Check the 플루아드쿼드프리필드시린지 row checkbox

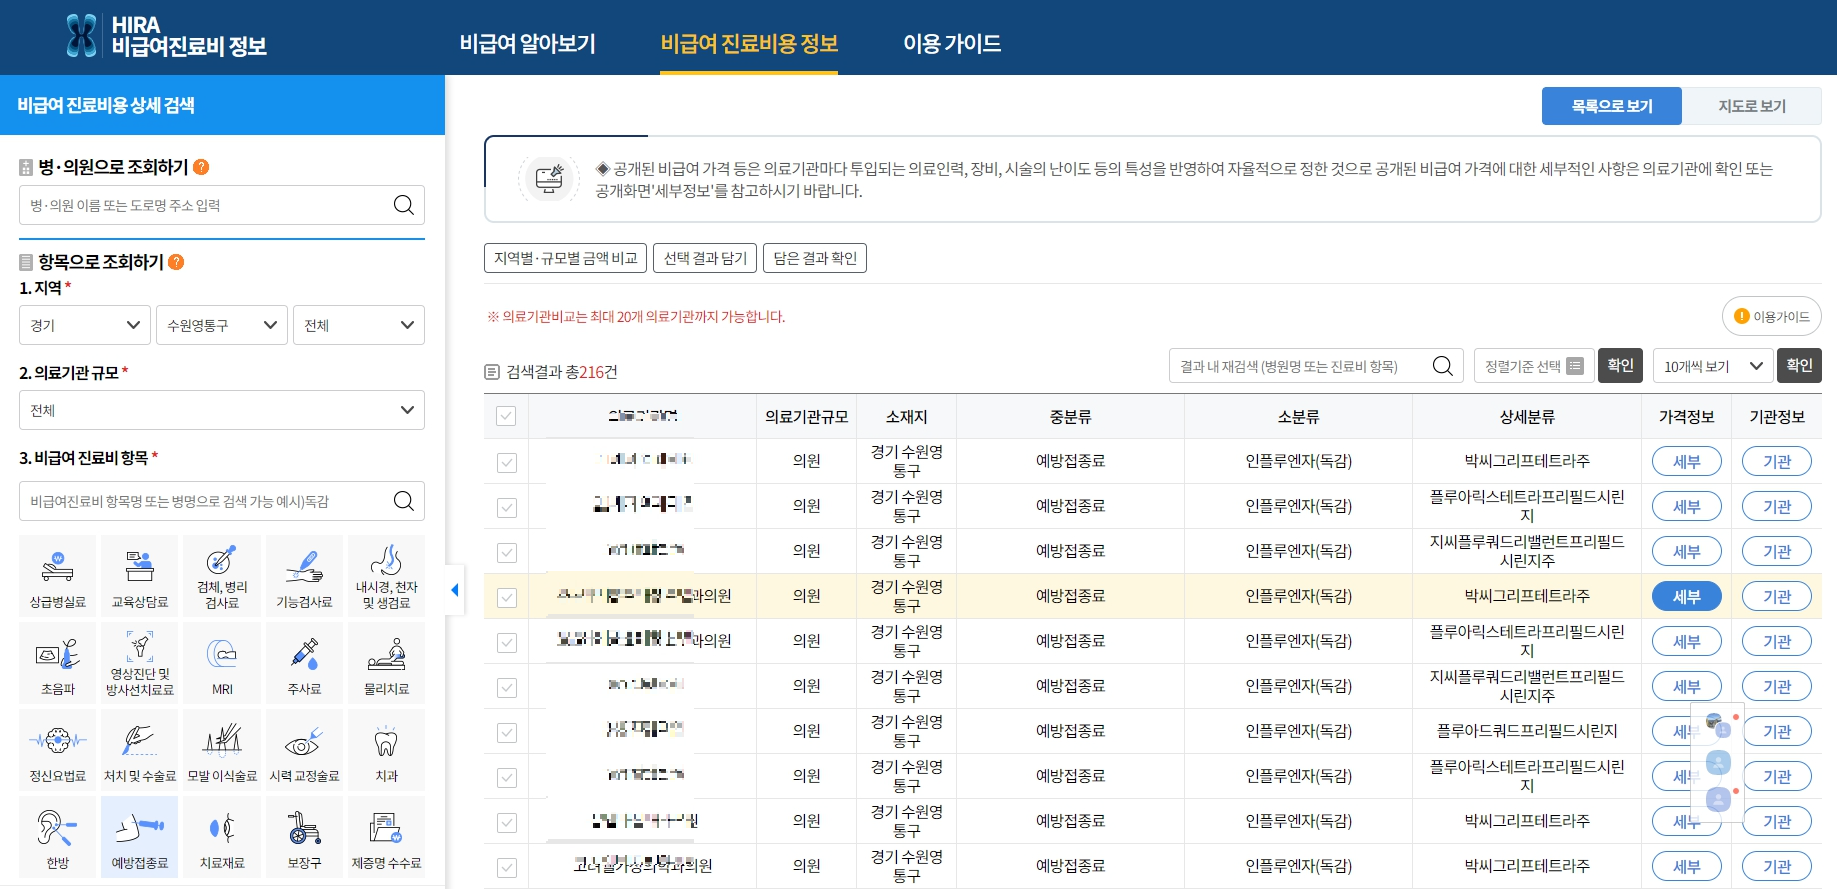pyautogui.click(x=507, y=732)
